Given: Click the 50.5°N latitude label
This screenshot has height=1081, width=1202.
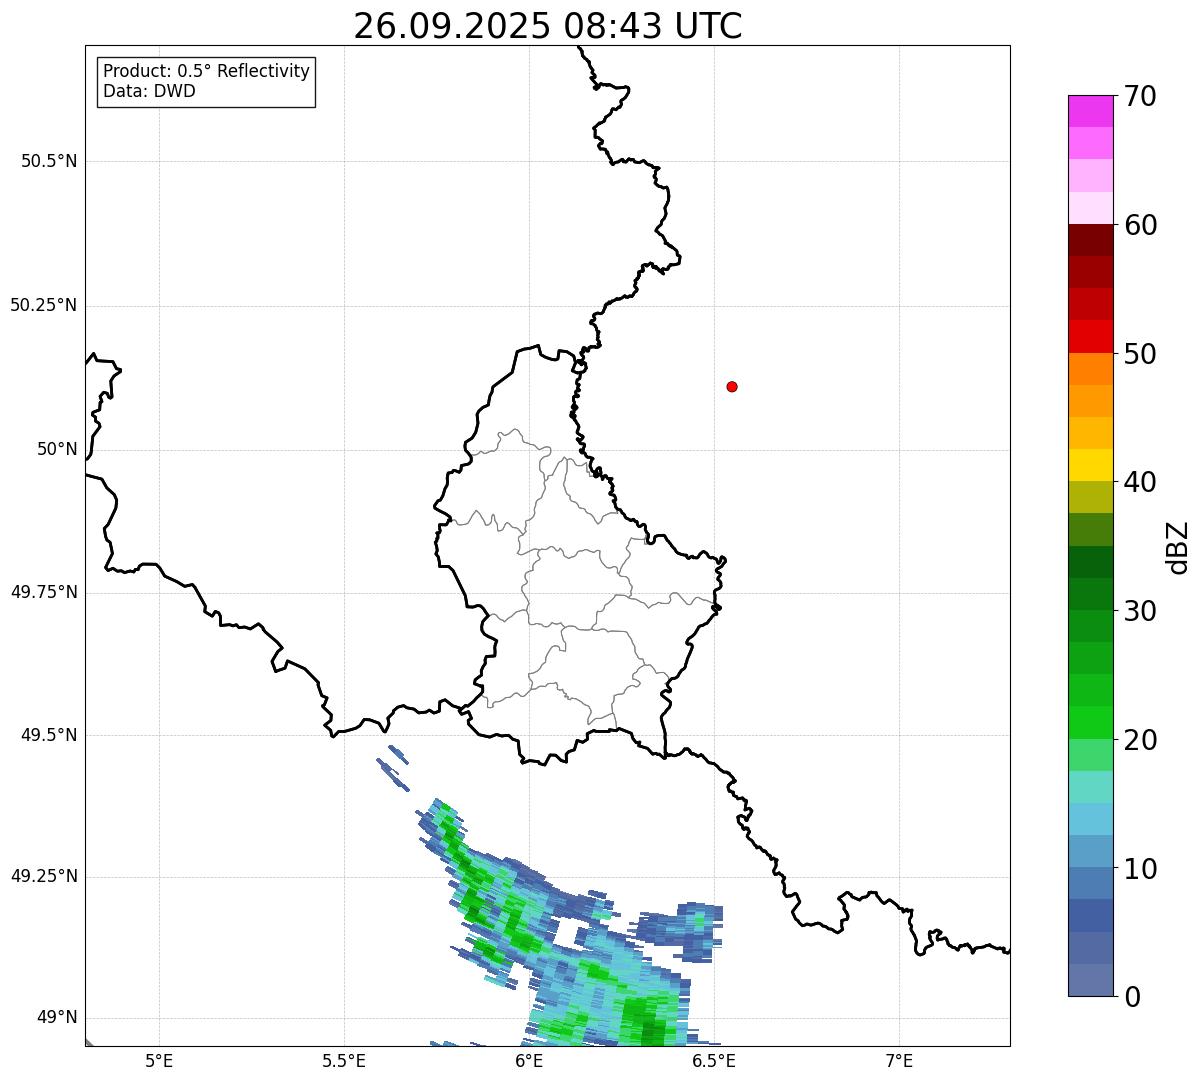Looking at the screenshot, I should coord(49,161).
